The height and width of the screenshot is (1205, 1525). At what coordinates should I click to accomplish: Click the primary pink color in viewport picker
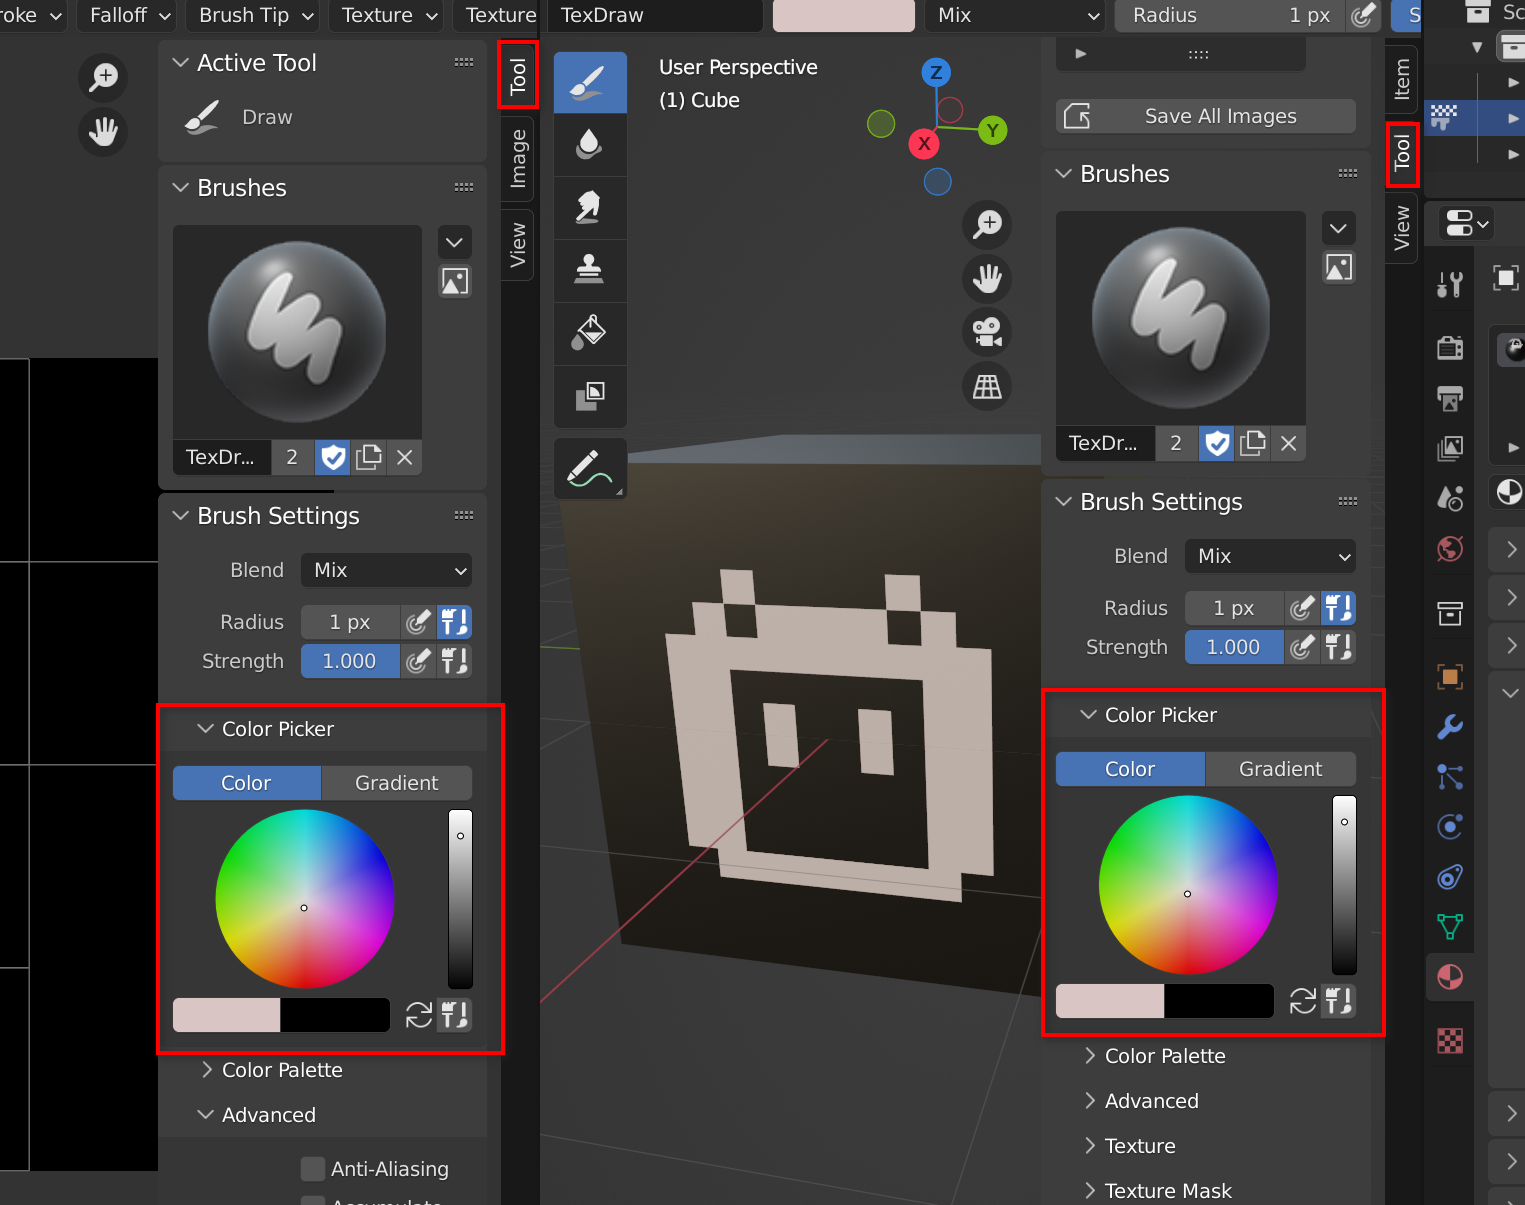[1110, 1001]
